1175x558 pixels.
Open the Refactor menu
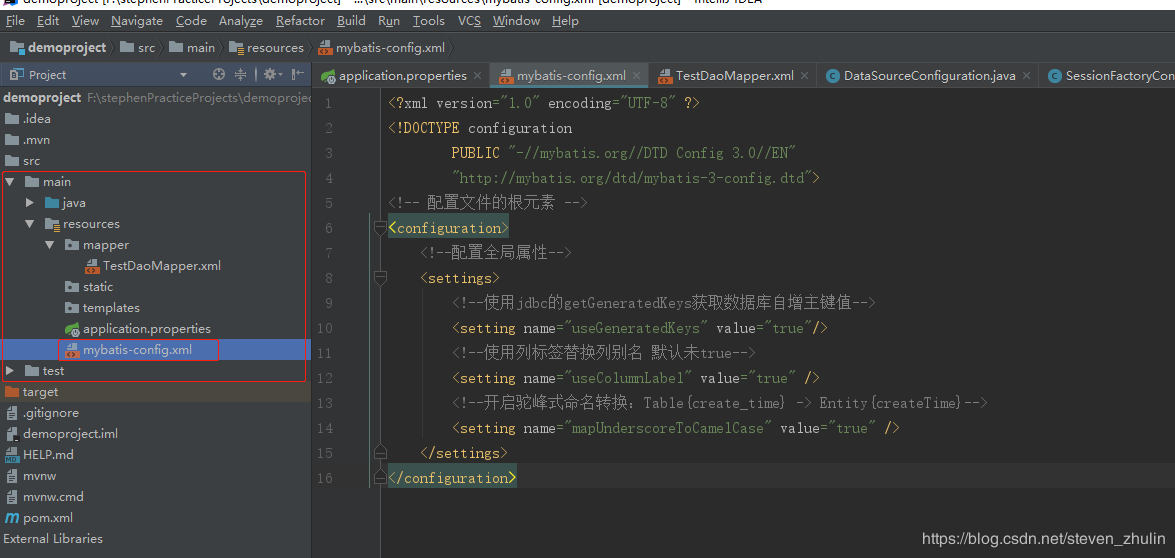300,20
